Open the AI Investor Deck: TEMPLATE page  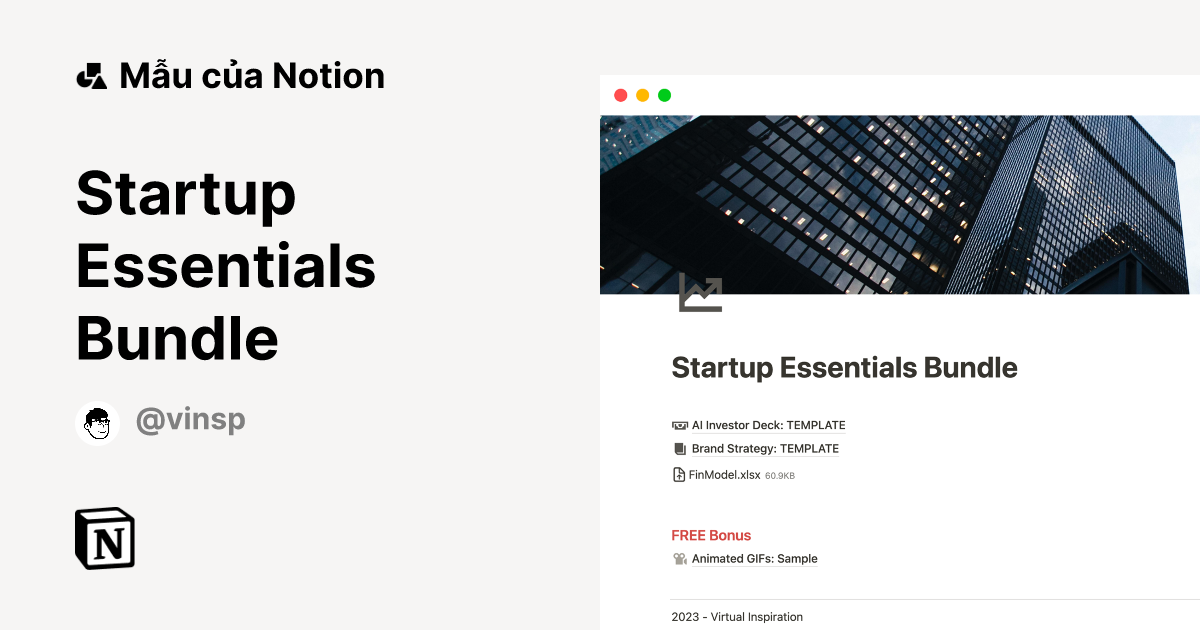pyautogui.click(x=768, y=425)
